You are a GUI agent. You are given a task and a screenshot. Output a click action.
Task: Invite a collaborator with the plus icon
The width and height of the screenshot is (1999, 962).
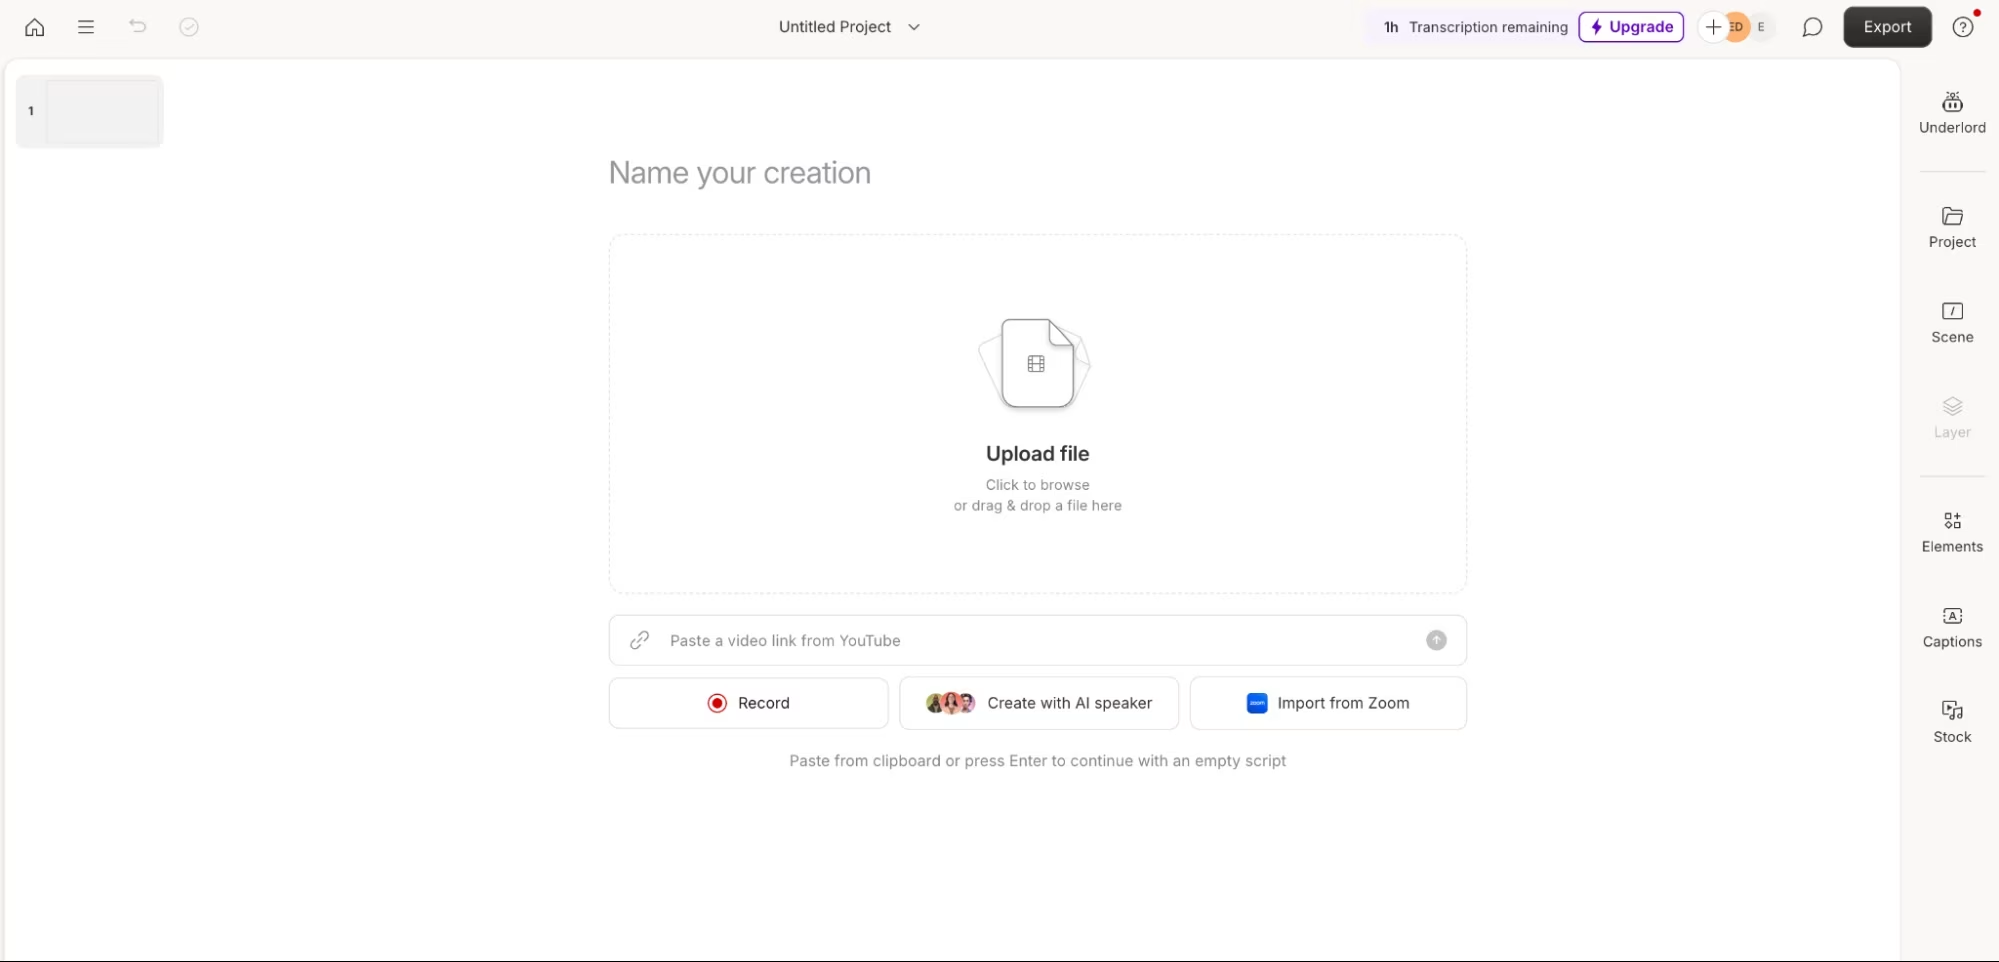(1711, 27)
